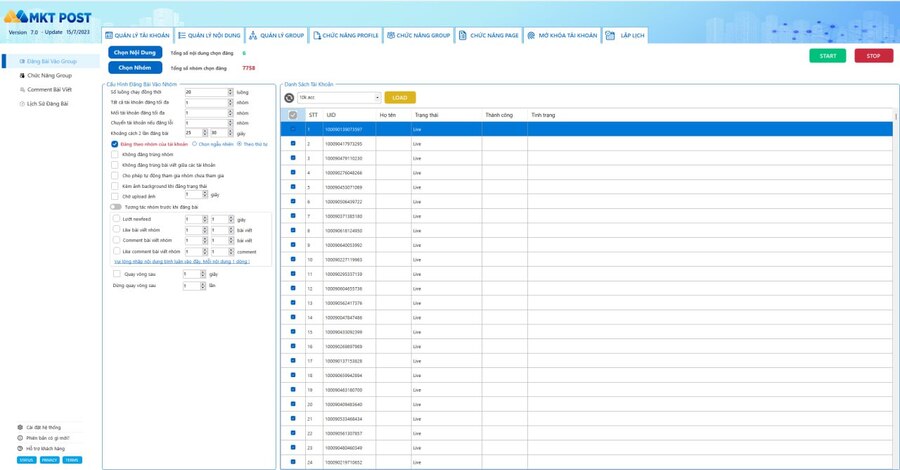Open the Quản Lý Group tab
This screenshot has height=470, width=900.
[277, 36]
